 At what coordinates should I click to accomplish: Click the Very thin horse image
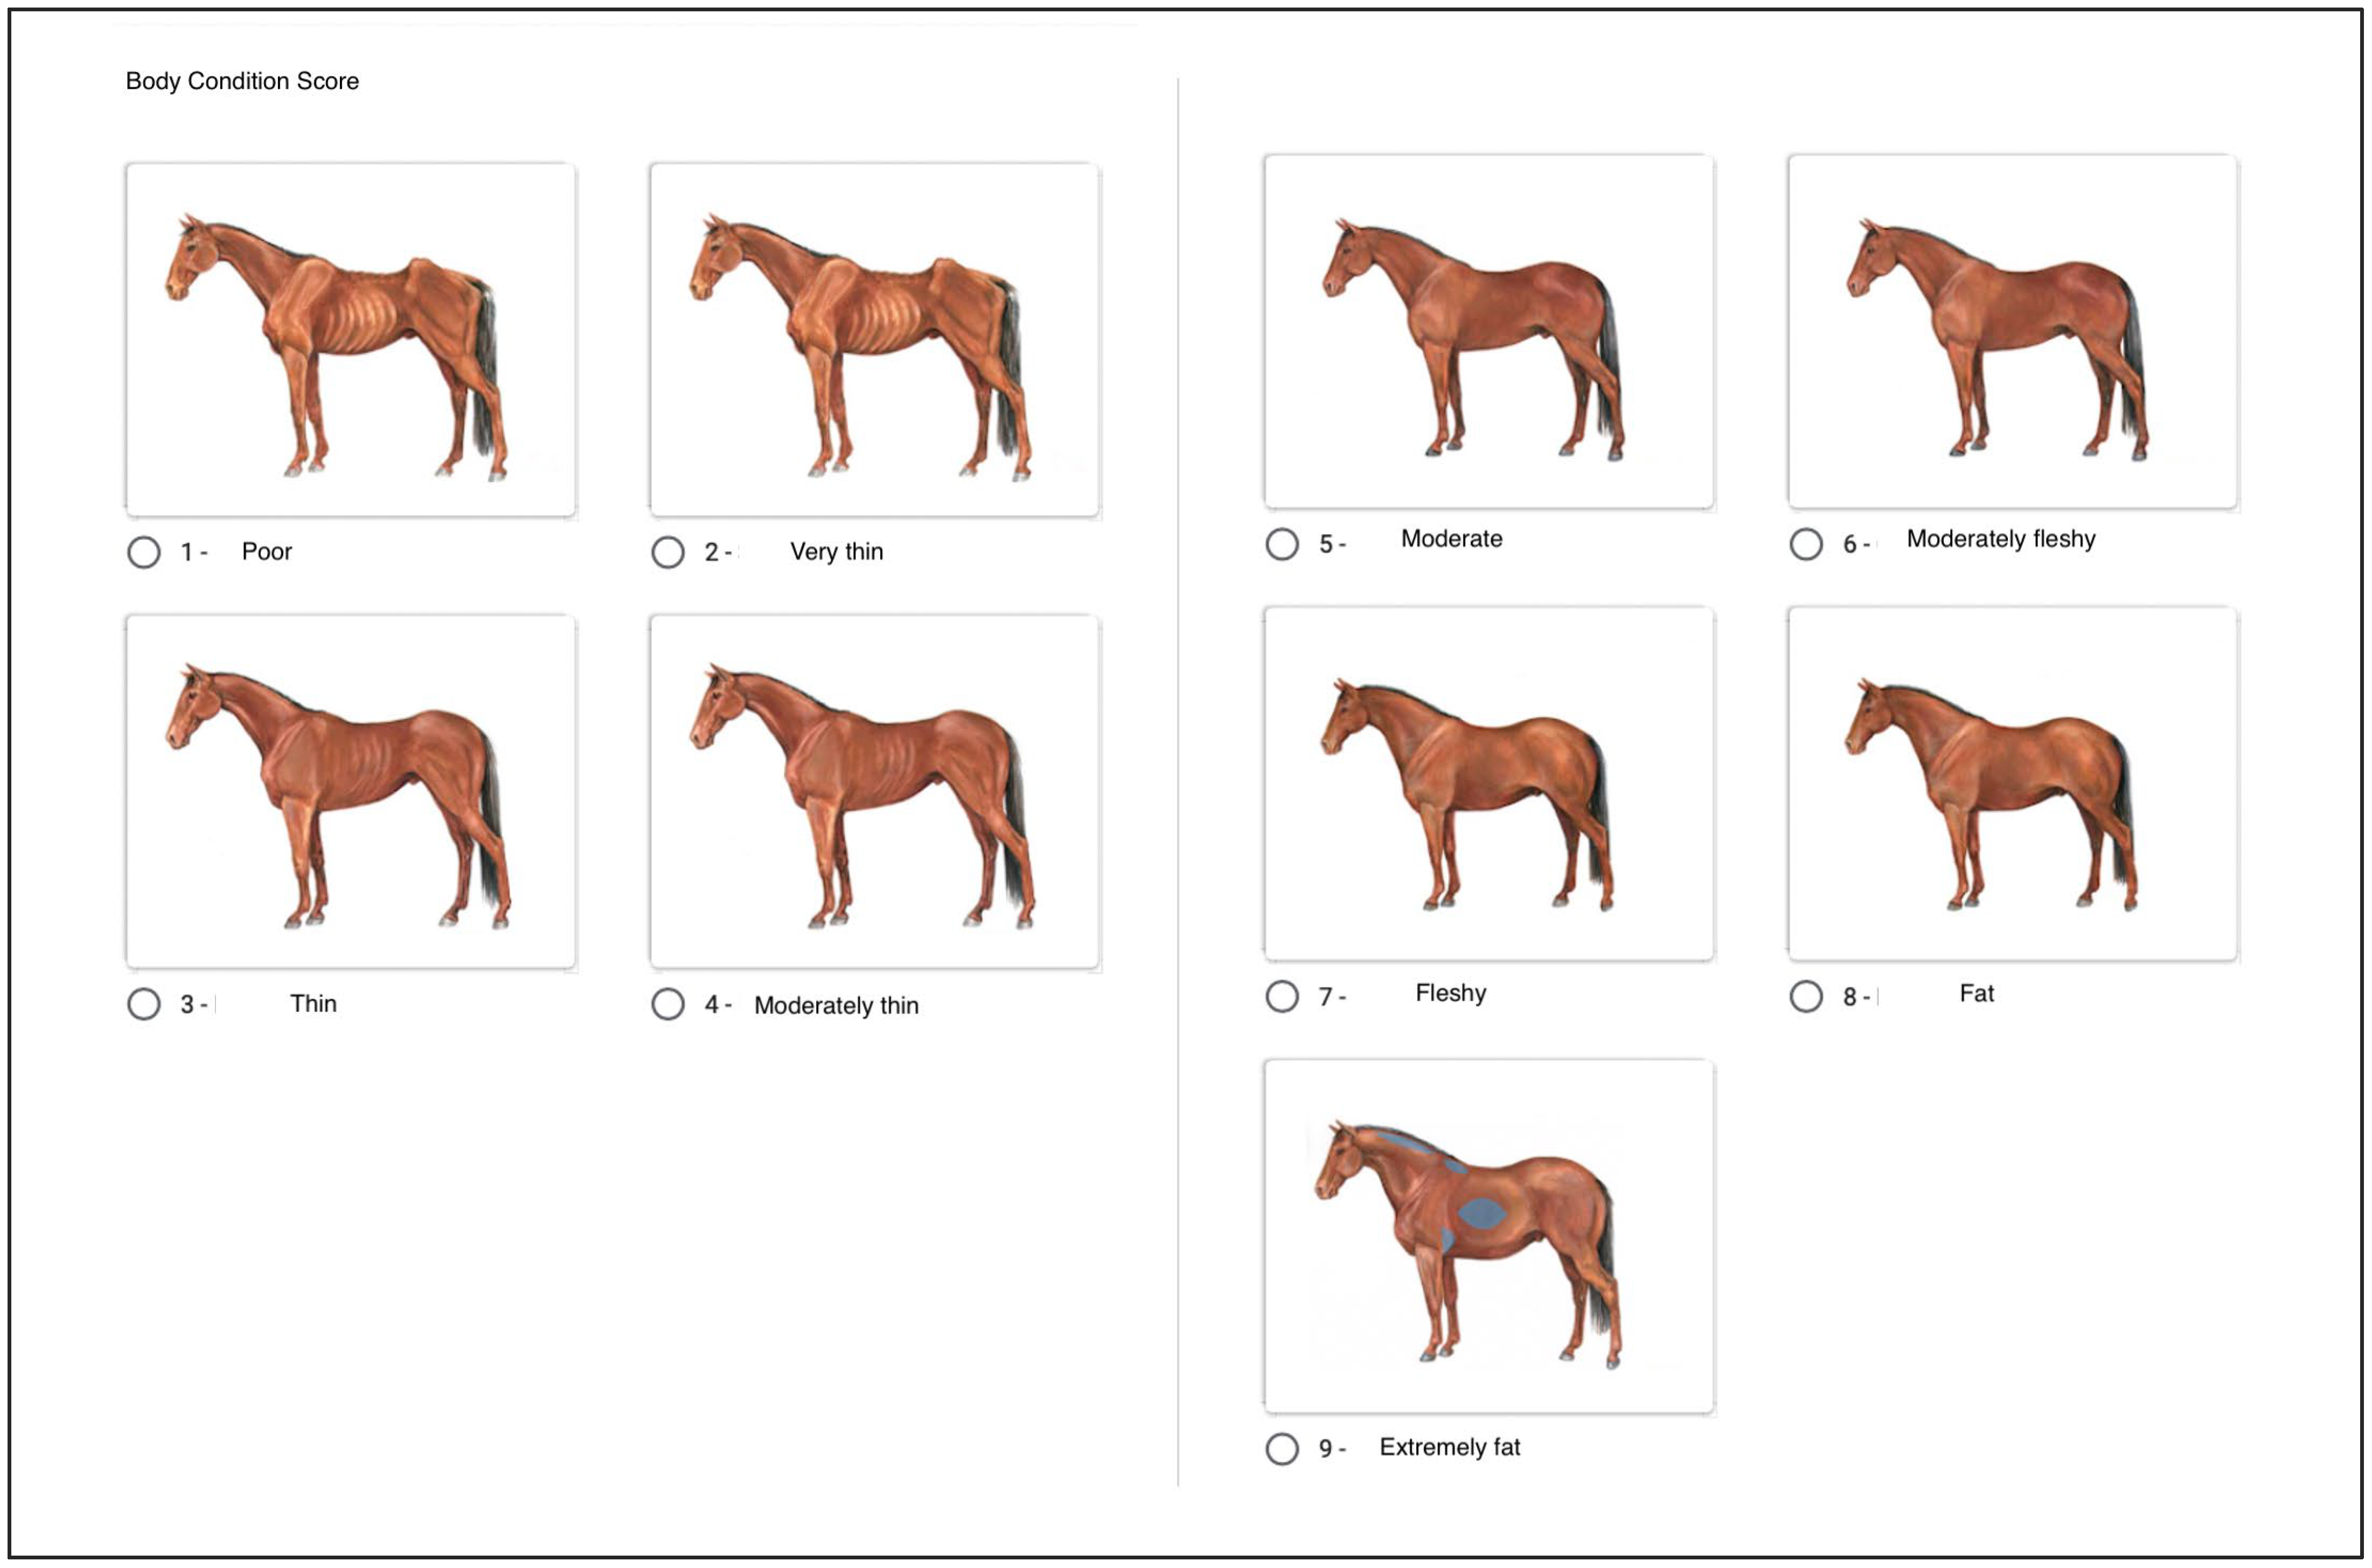[x=874, y=340]
